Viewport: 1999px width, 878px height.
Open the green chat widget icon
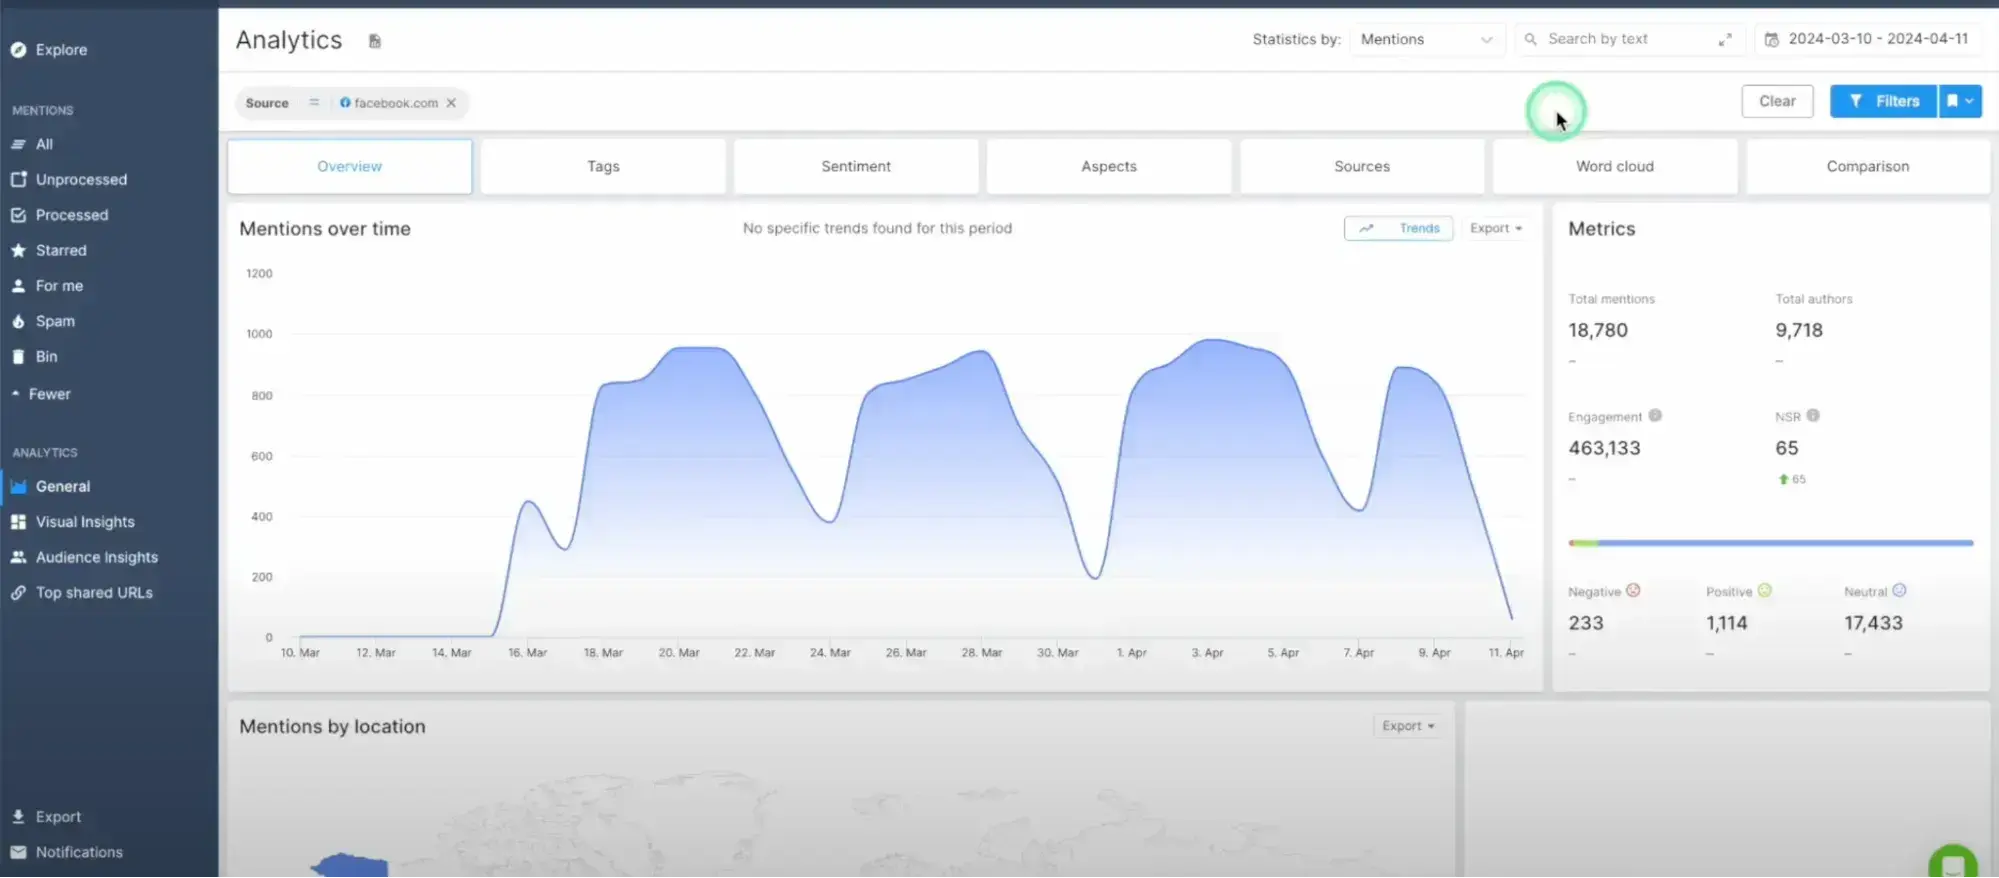pos(1952,863)
